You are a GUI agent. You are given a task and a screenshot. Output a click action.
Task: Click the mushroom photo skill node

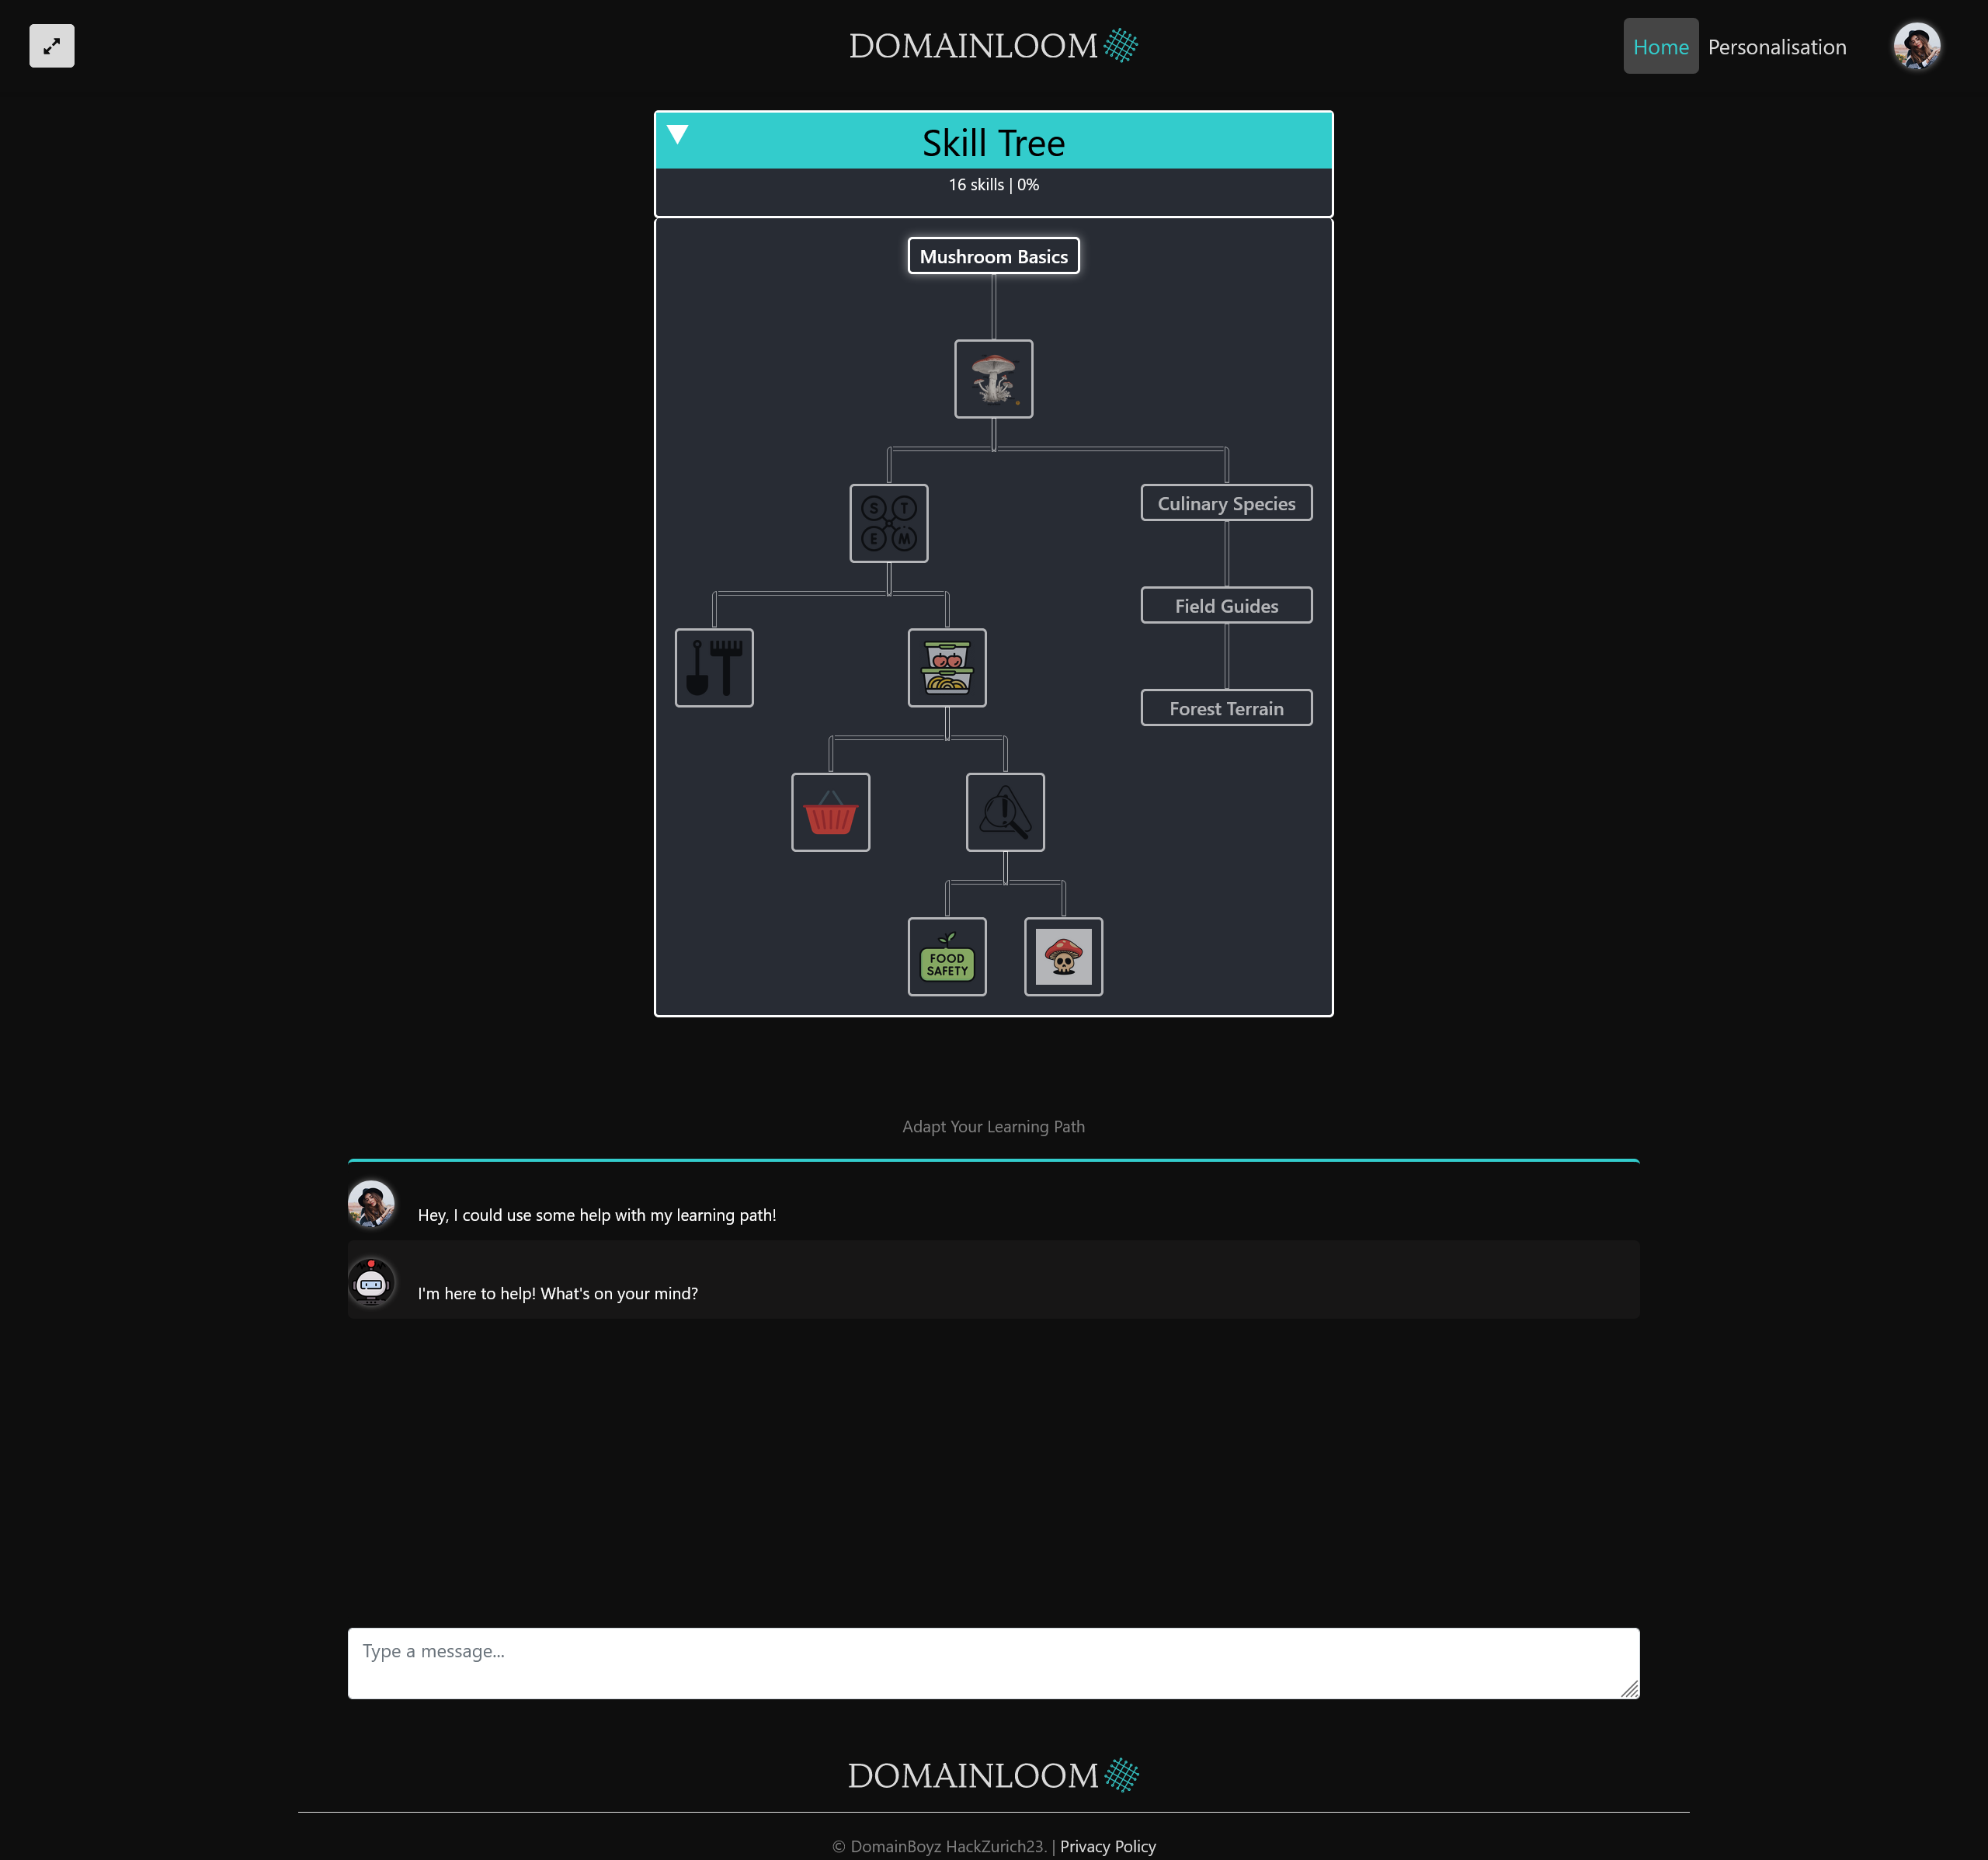pyautogui.click(x=993, y=379)
